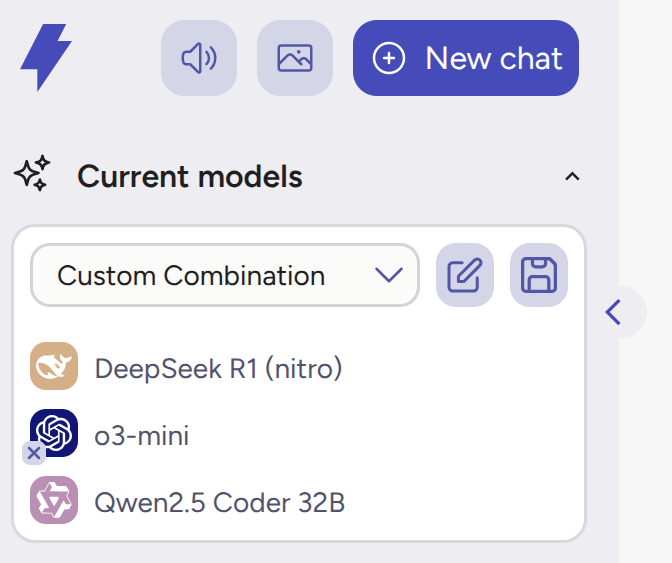Viewport: 672px width, 563px height.
Task: Click the Current models heading text
Action: pyautogui.click(x=190, y=176)
